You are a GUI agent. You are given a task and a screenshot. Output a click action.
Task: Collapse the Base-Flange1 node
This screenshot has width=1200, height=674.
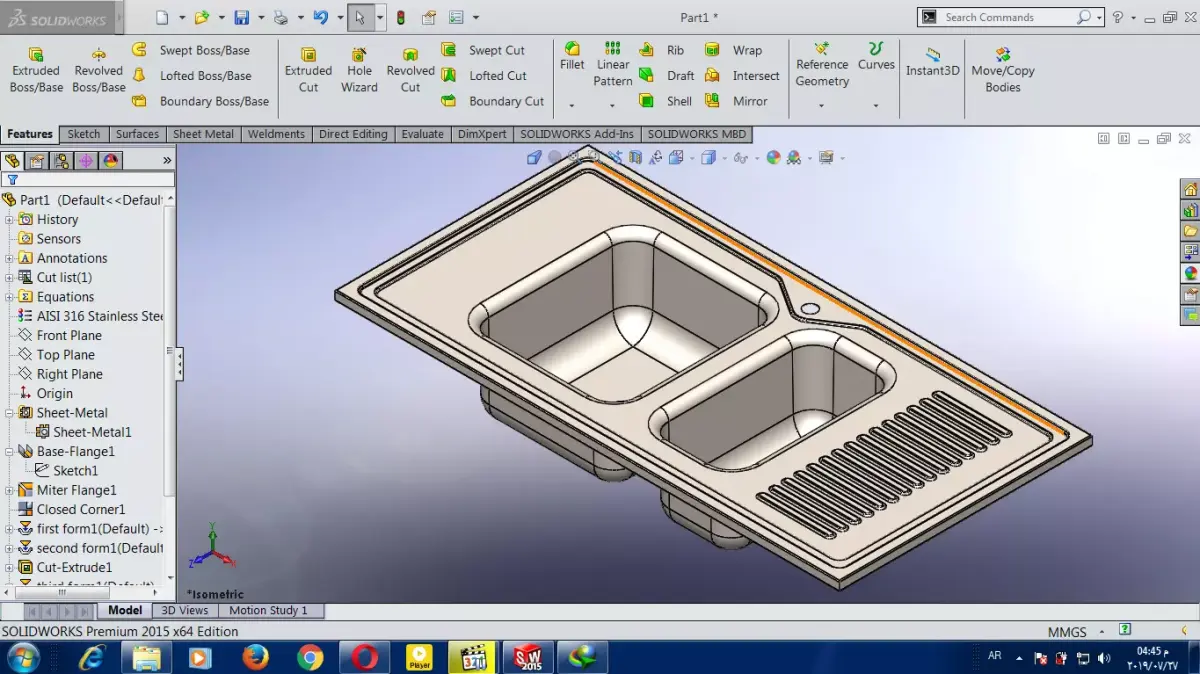[x=9, y=451]
